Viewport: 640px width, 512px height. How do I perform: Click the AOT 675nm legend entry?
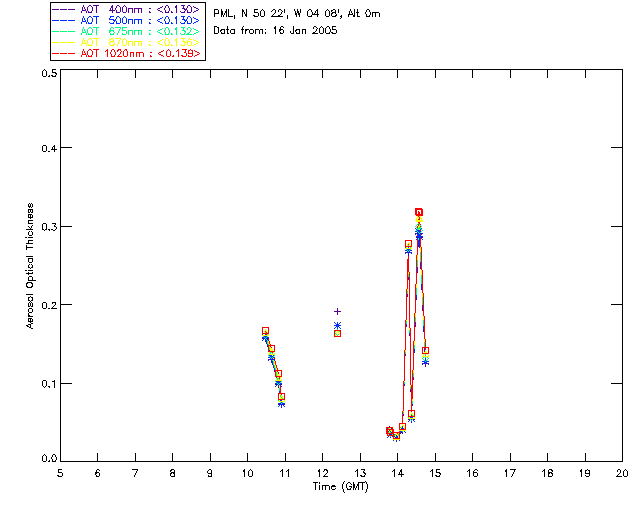pyautogui.click(x=127, y=31)
